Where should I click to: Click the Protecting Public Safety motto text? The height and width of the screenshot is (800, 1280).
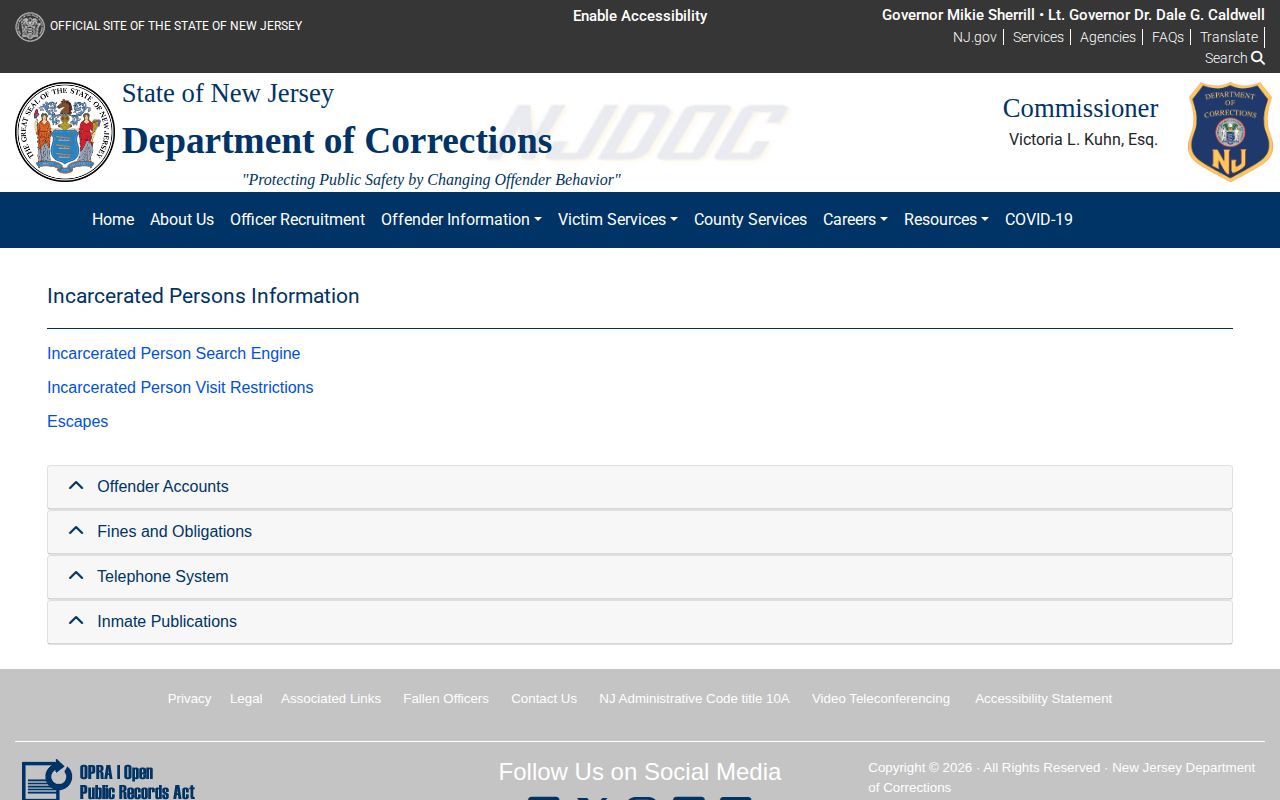431,180
